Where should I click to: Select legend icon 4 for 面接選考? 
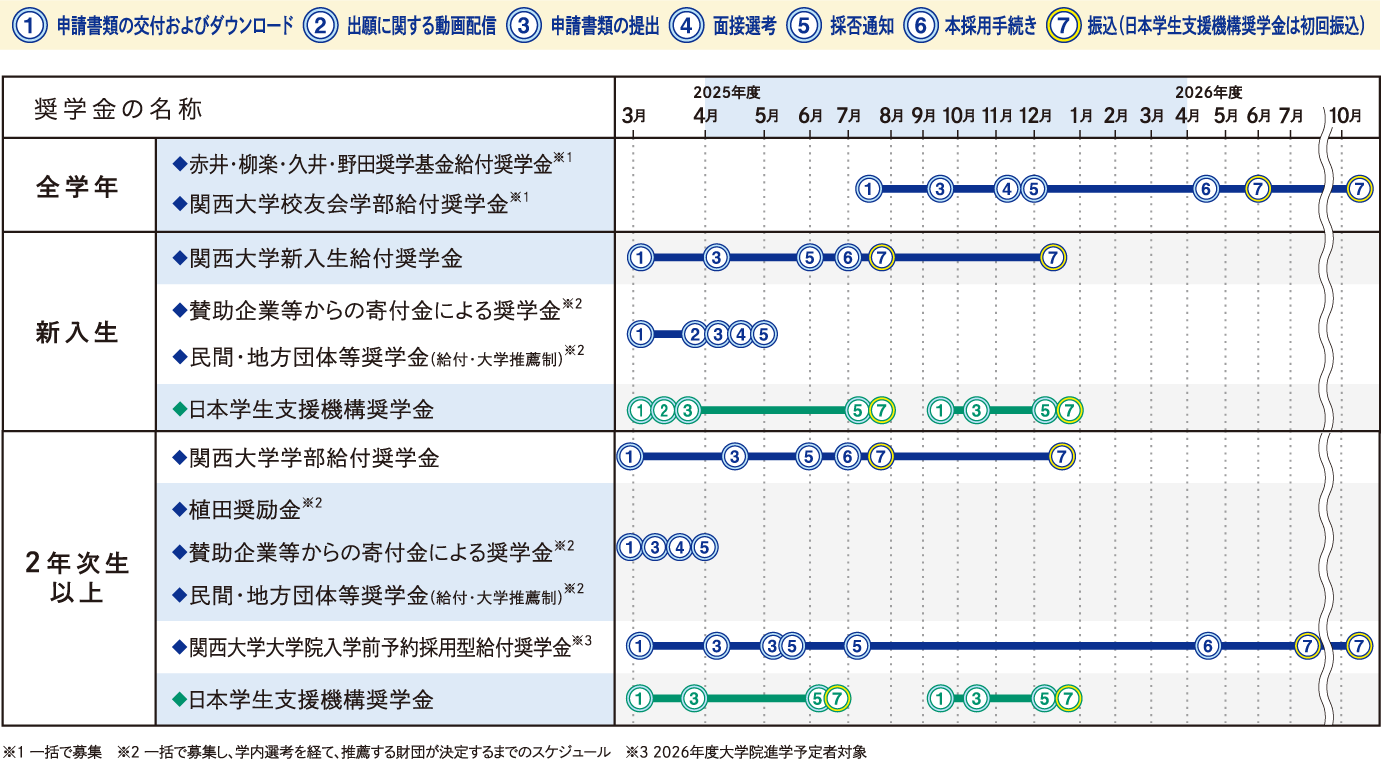click(685, 26)
